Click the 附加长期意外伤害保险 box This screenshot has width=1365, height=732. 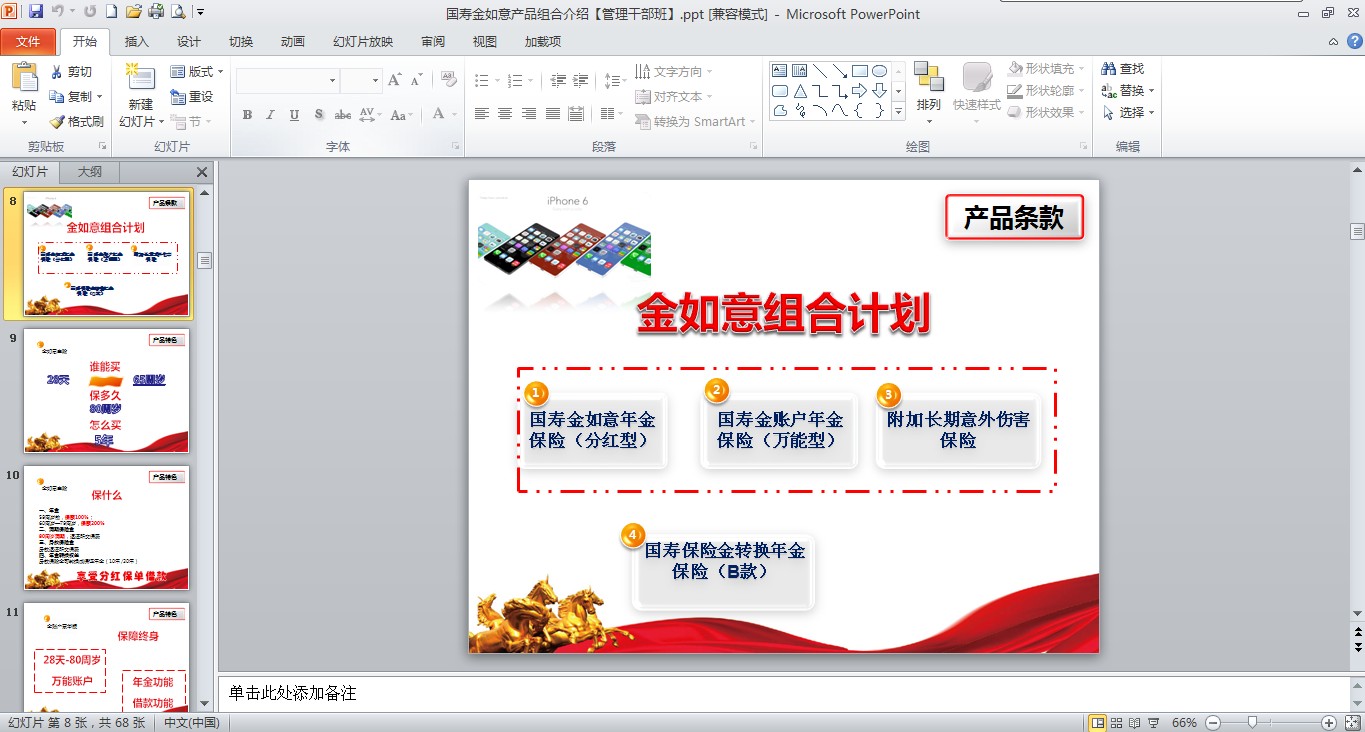(958, 430)
